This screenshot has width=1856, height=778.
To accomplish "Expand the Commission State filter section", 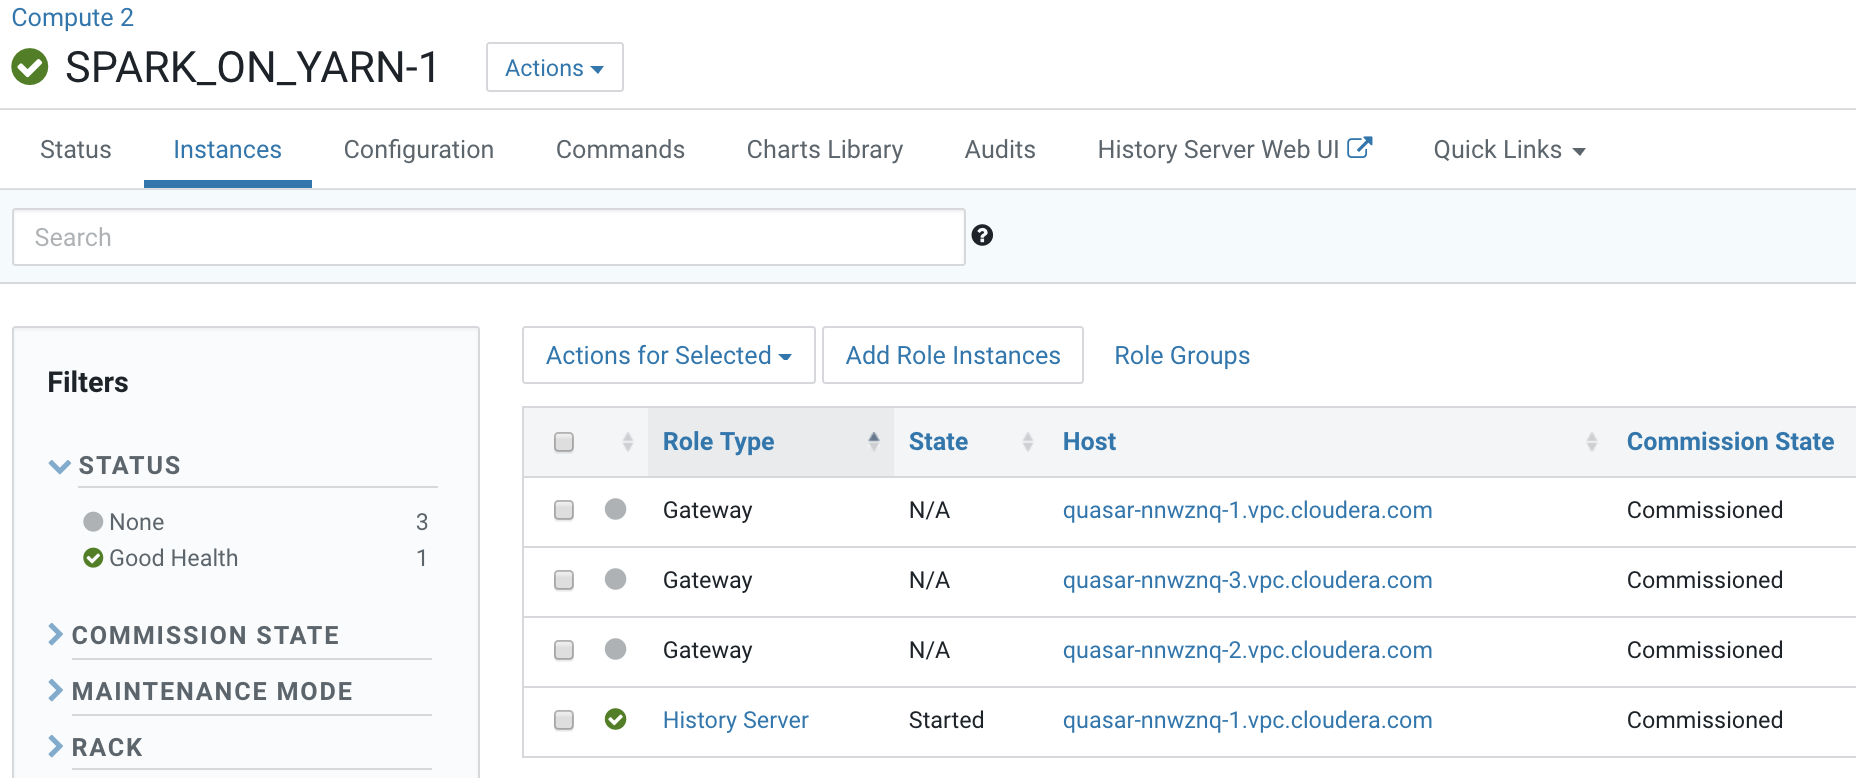I will point(205,635).
